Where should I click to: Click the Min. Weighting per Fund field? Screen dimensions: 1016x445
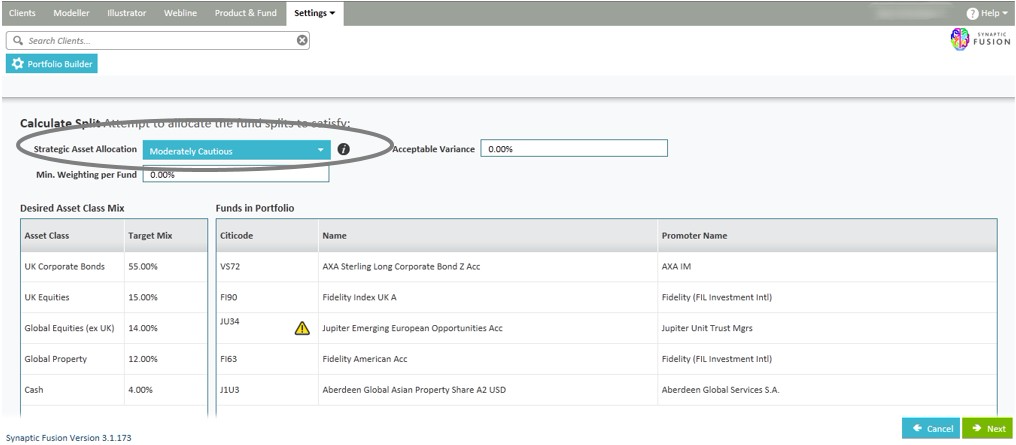pos(236,174)
